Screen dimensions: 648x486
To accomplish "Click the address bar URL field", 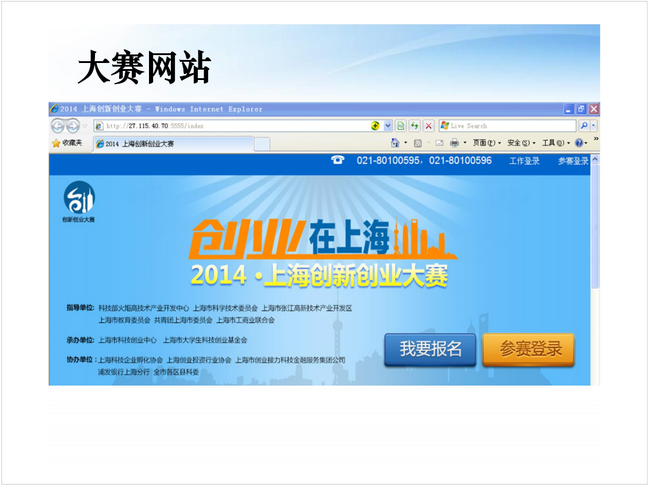I will 231,126.
